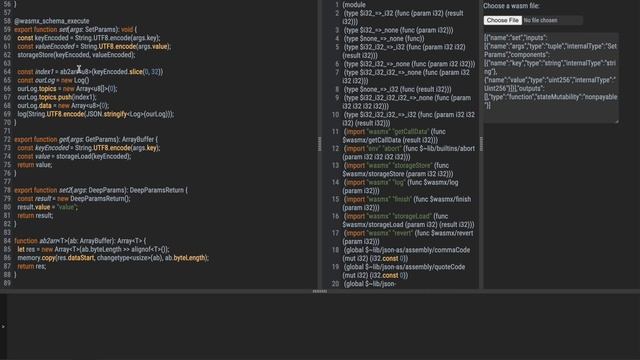The width and height of the screenshot is (640, 360).
Task: Click 'result.value' assignment on line 80
Action: (47, 207)
